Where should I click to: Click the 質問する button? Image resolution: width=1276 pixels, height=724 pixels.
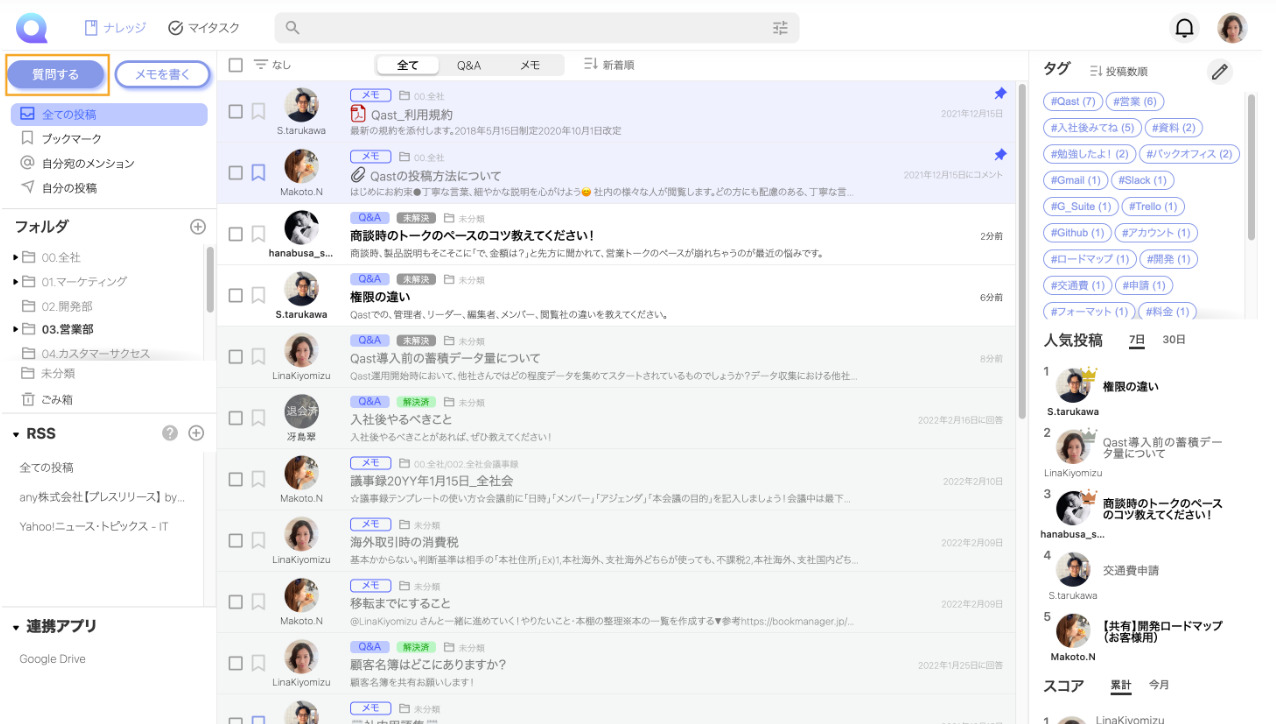tap(56, 75)
